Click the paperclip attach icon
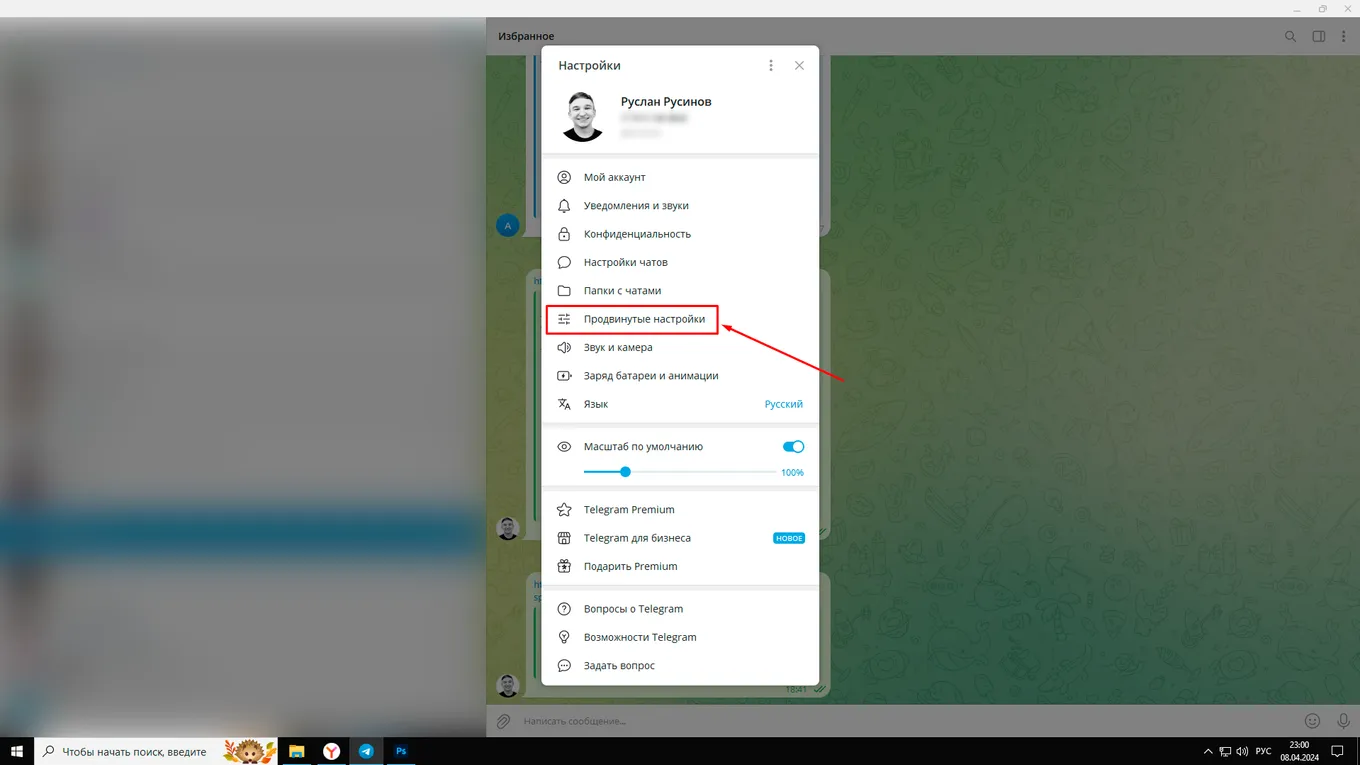The image size is (1360, 765). [x=504, y=721]
